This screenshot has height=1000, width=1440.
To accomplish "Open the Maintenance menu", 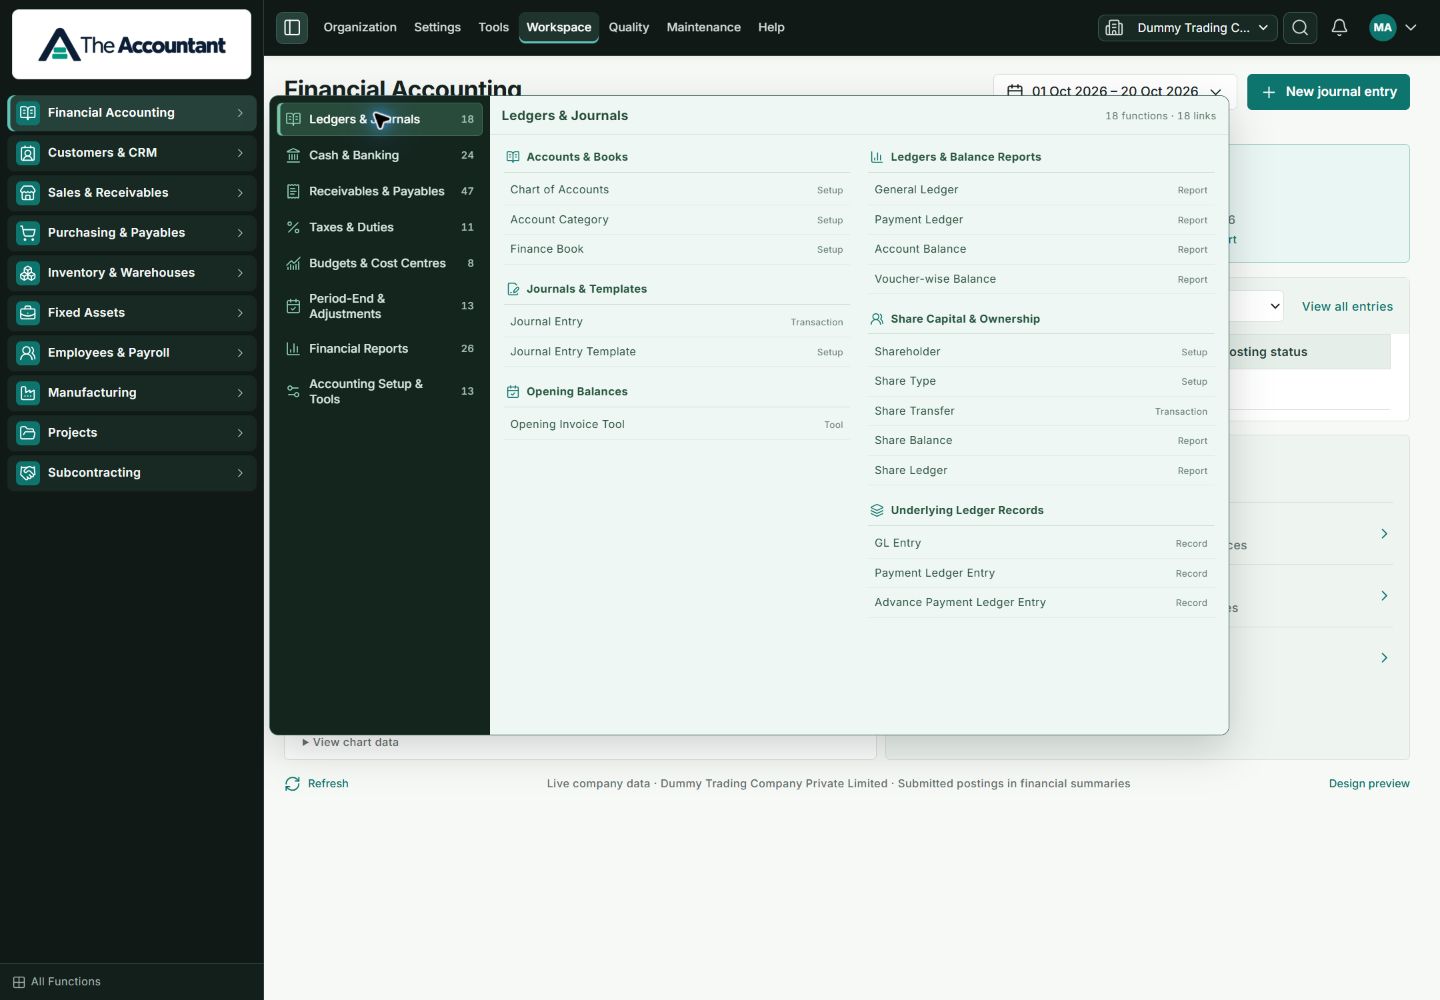I will click(704, 27).
